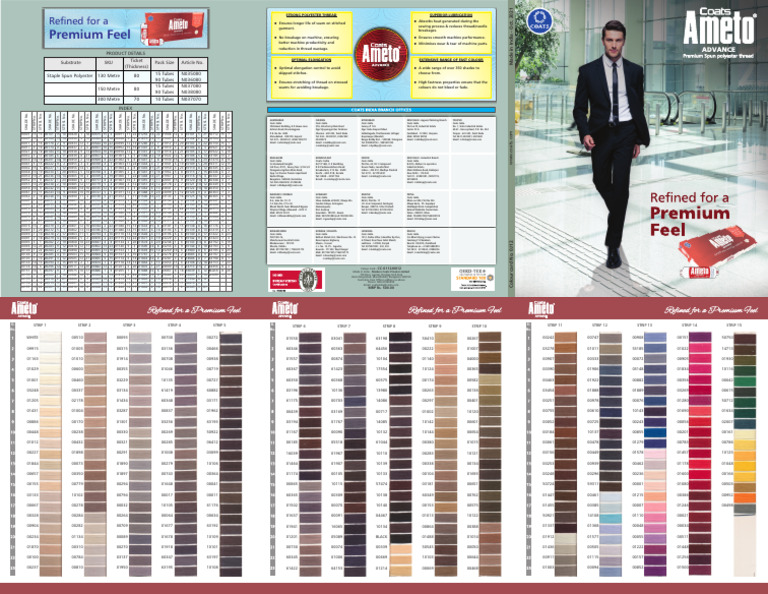Click the 'Substrate' column header

71,63
